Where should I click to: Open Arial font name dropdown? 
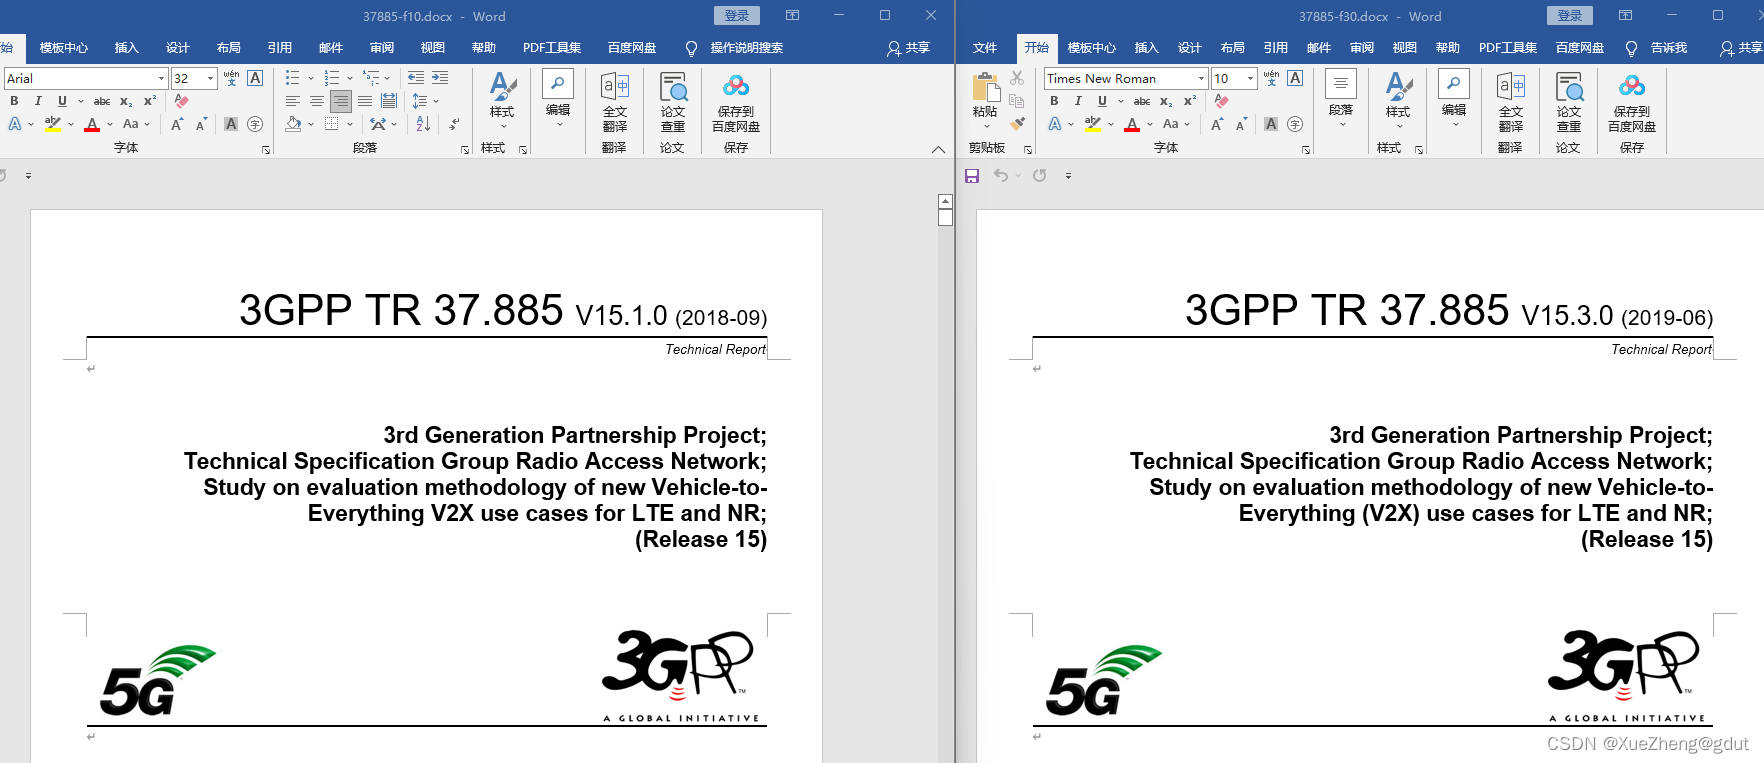161,78
